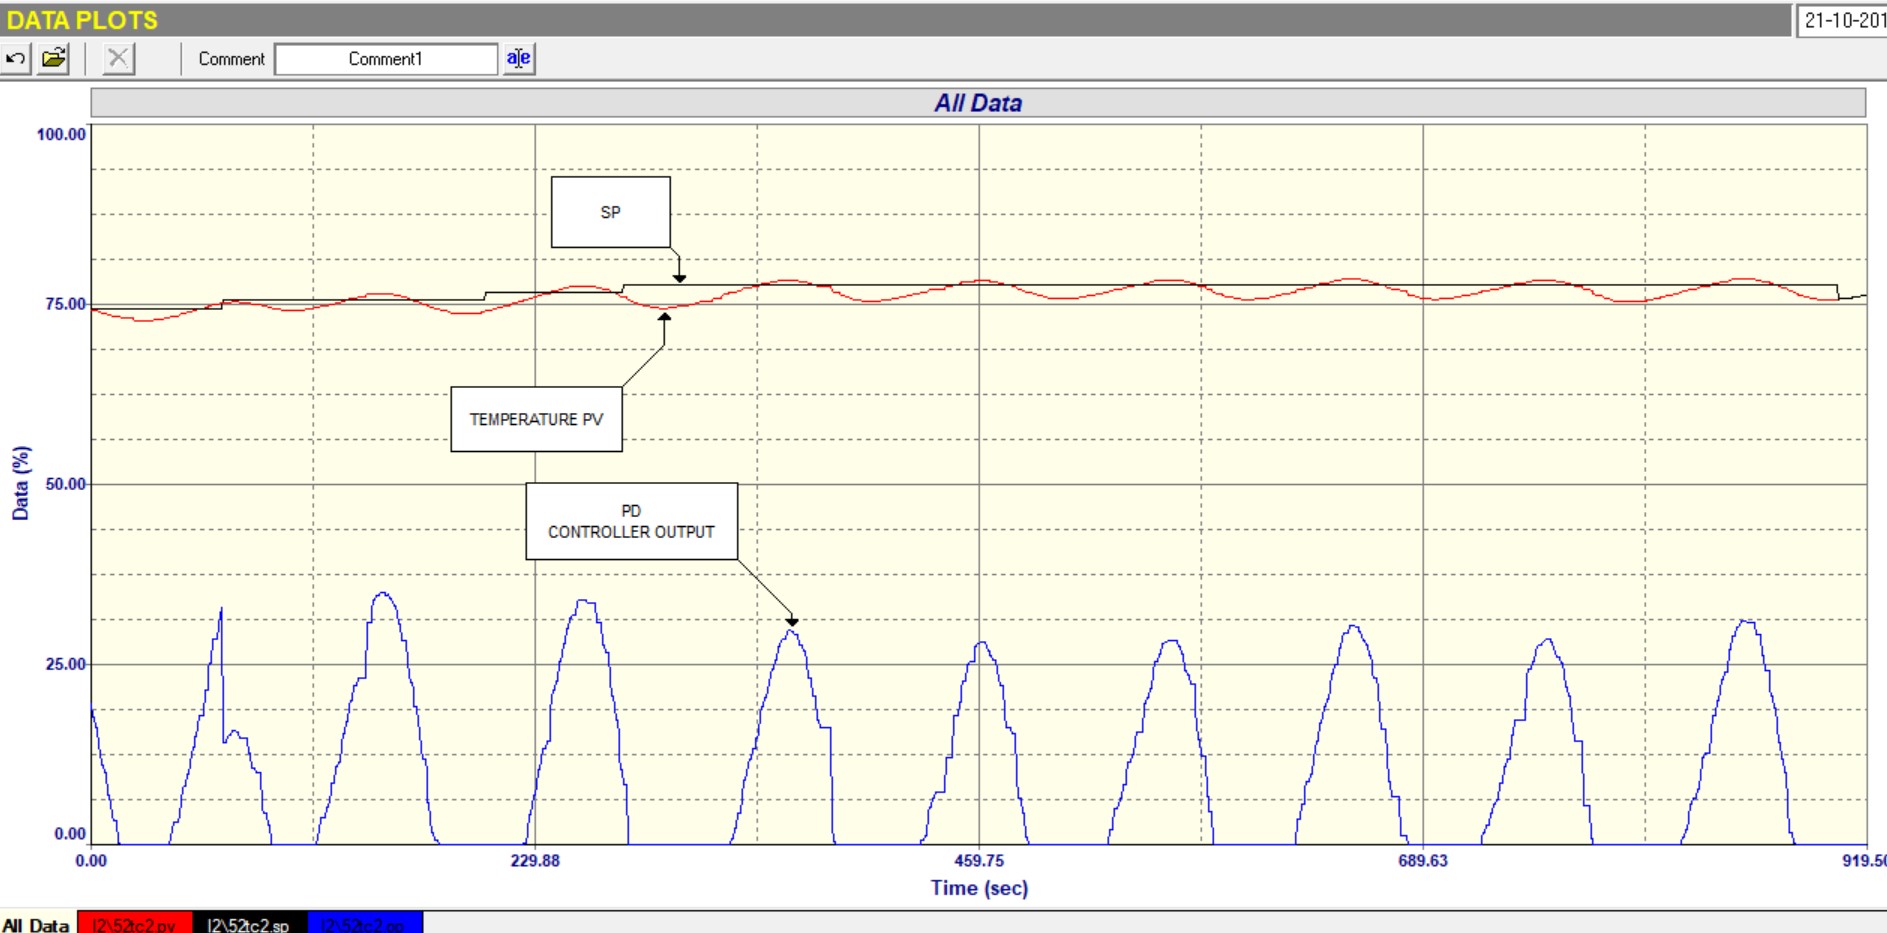The height and width of the screenshot is (933, 1887).
Task: Click the 459.75 time axis value
Action: (979, 861)
